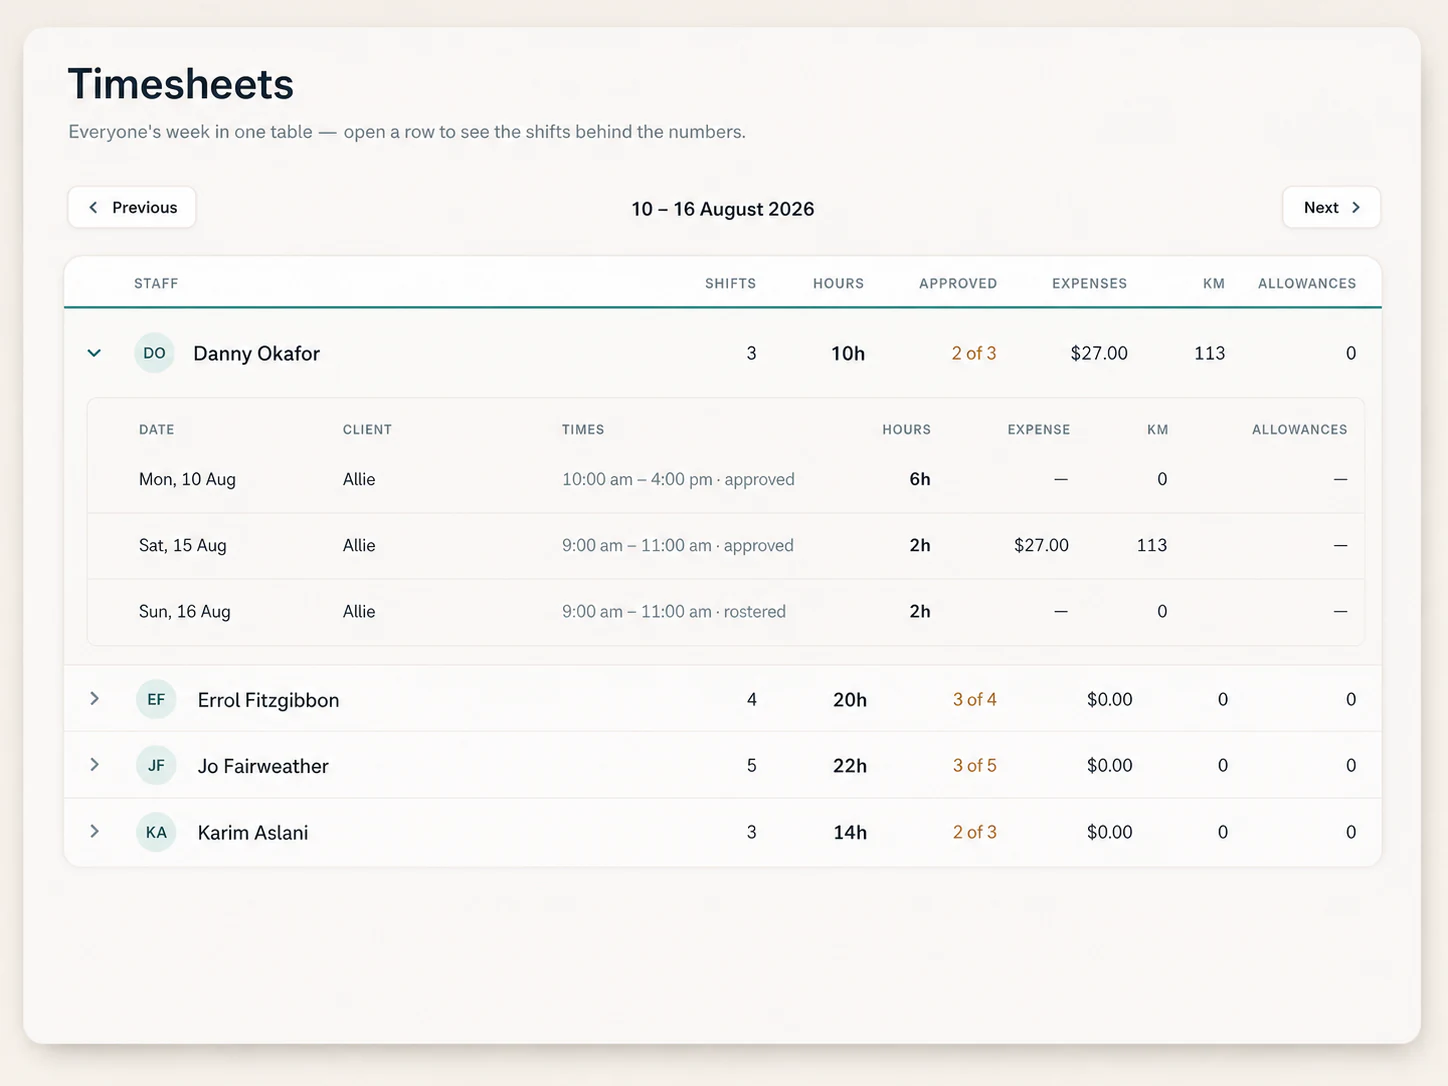Expand Karim Aslani's timesheet row
The height and width of the screenshot is (1086, 1448).
pos(94,832)
